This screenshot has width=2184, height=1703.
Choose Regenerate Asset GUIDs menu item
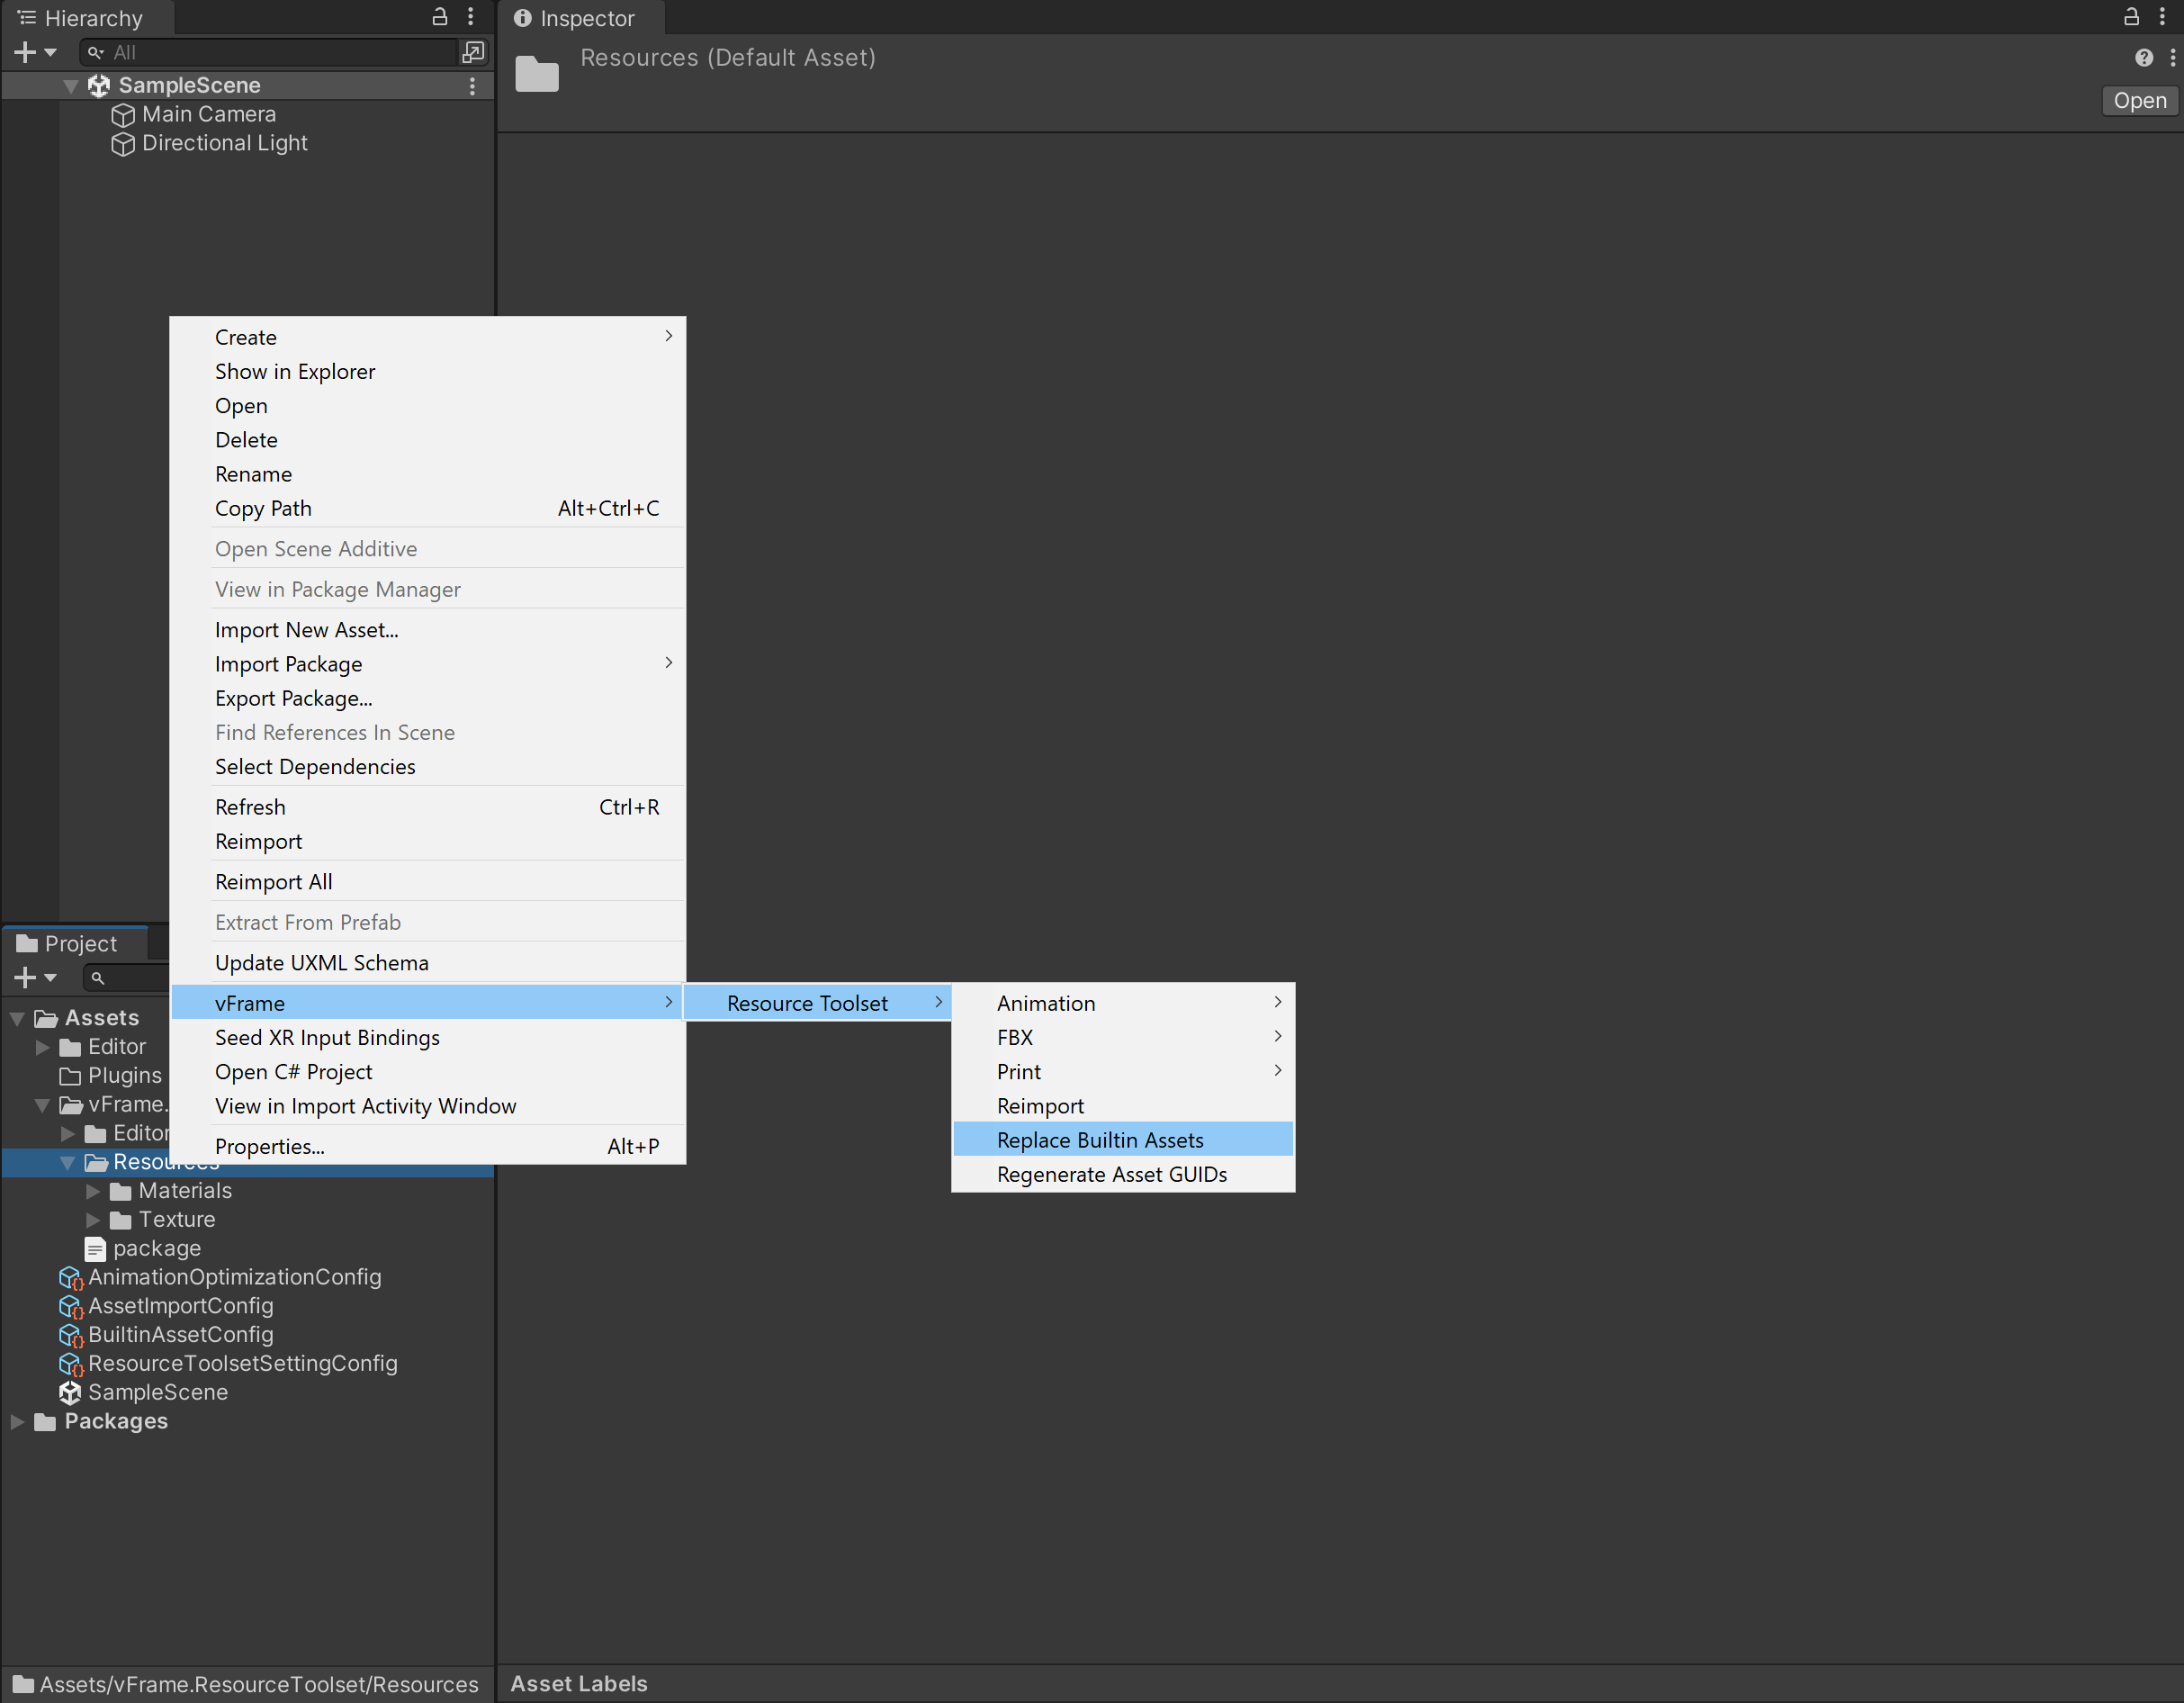(1111, 1174)
